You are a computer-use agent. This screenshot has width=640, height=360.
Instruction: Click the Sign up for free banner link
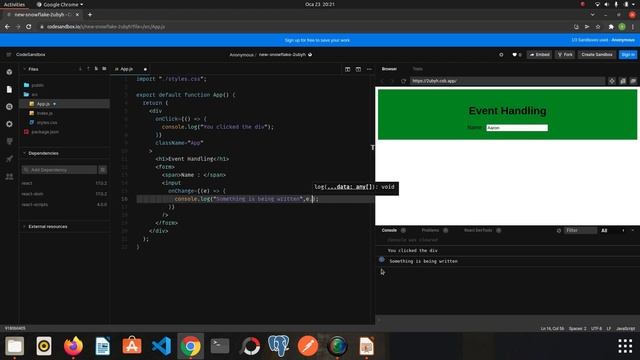click(x=317, y=40)
